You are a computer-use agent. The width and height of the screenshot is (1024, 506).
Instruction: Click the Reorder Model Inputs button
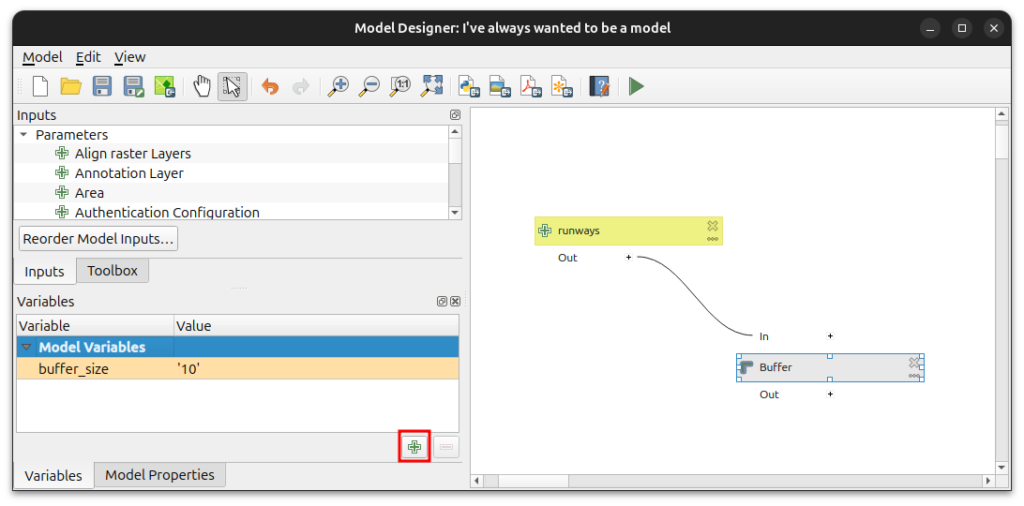pyautogui.click(x=99, y=239)
